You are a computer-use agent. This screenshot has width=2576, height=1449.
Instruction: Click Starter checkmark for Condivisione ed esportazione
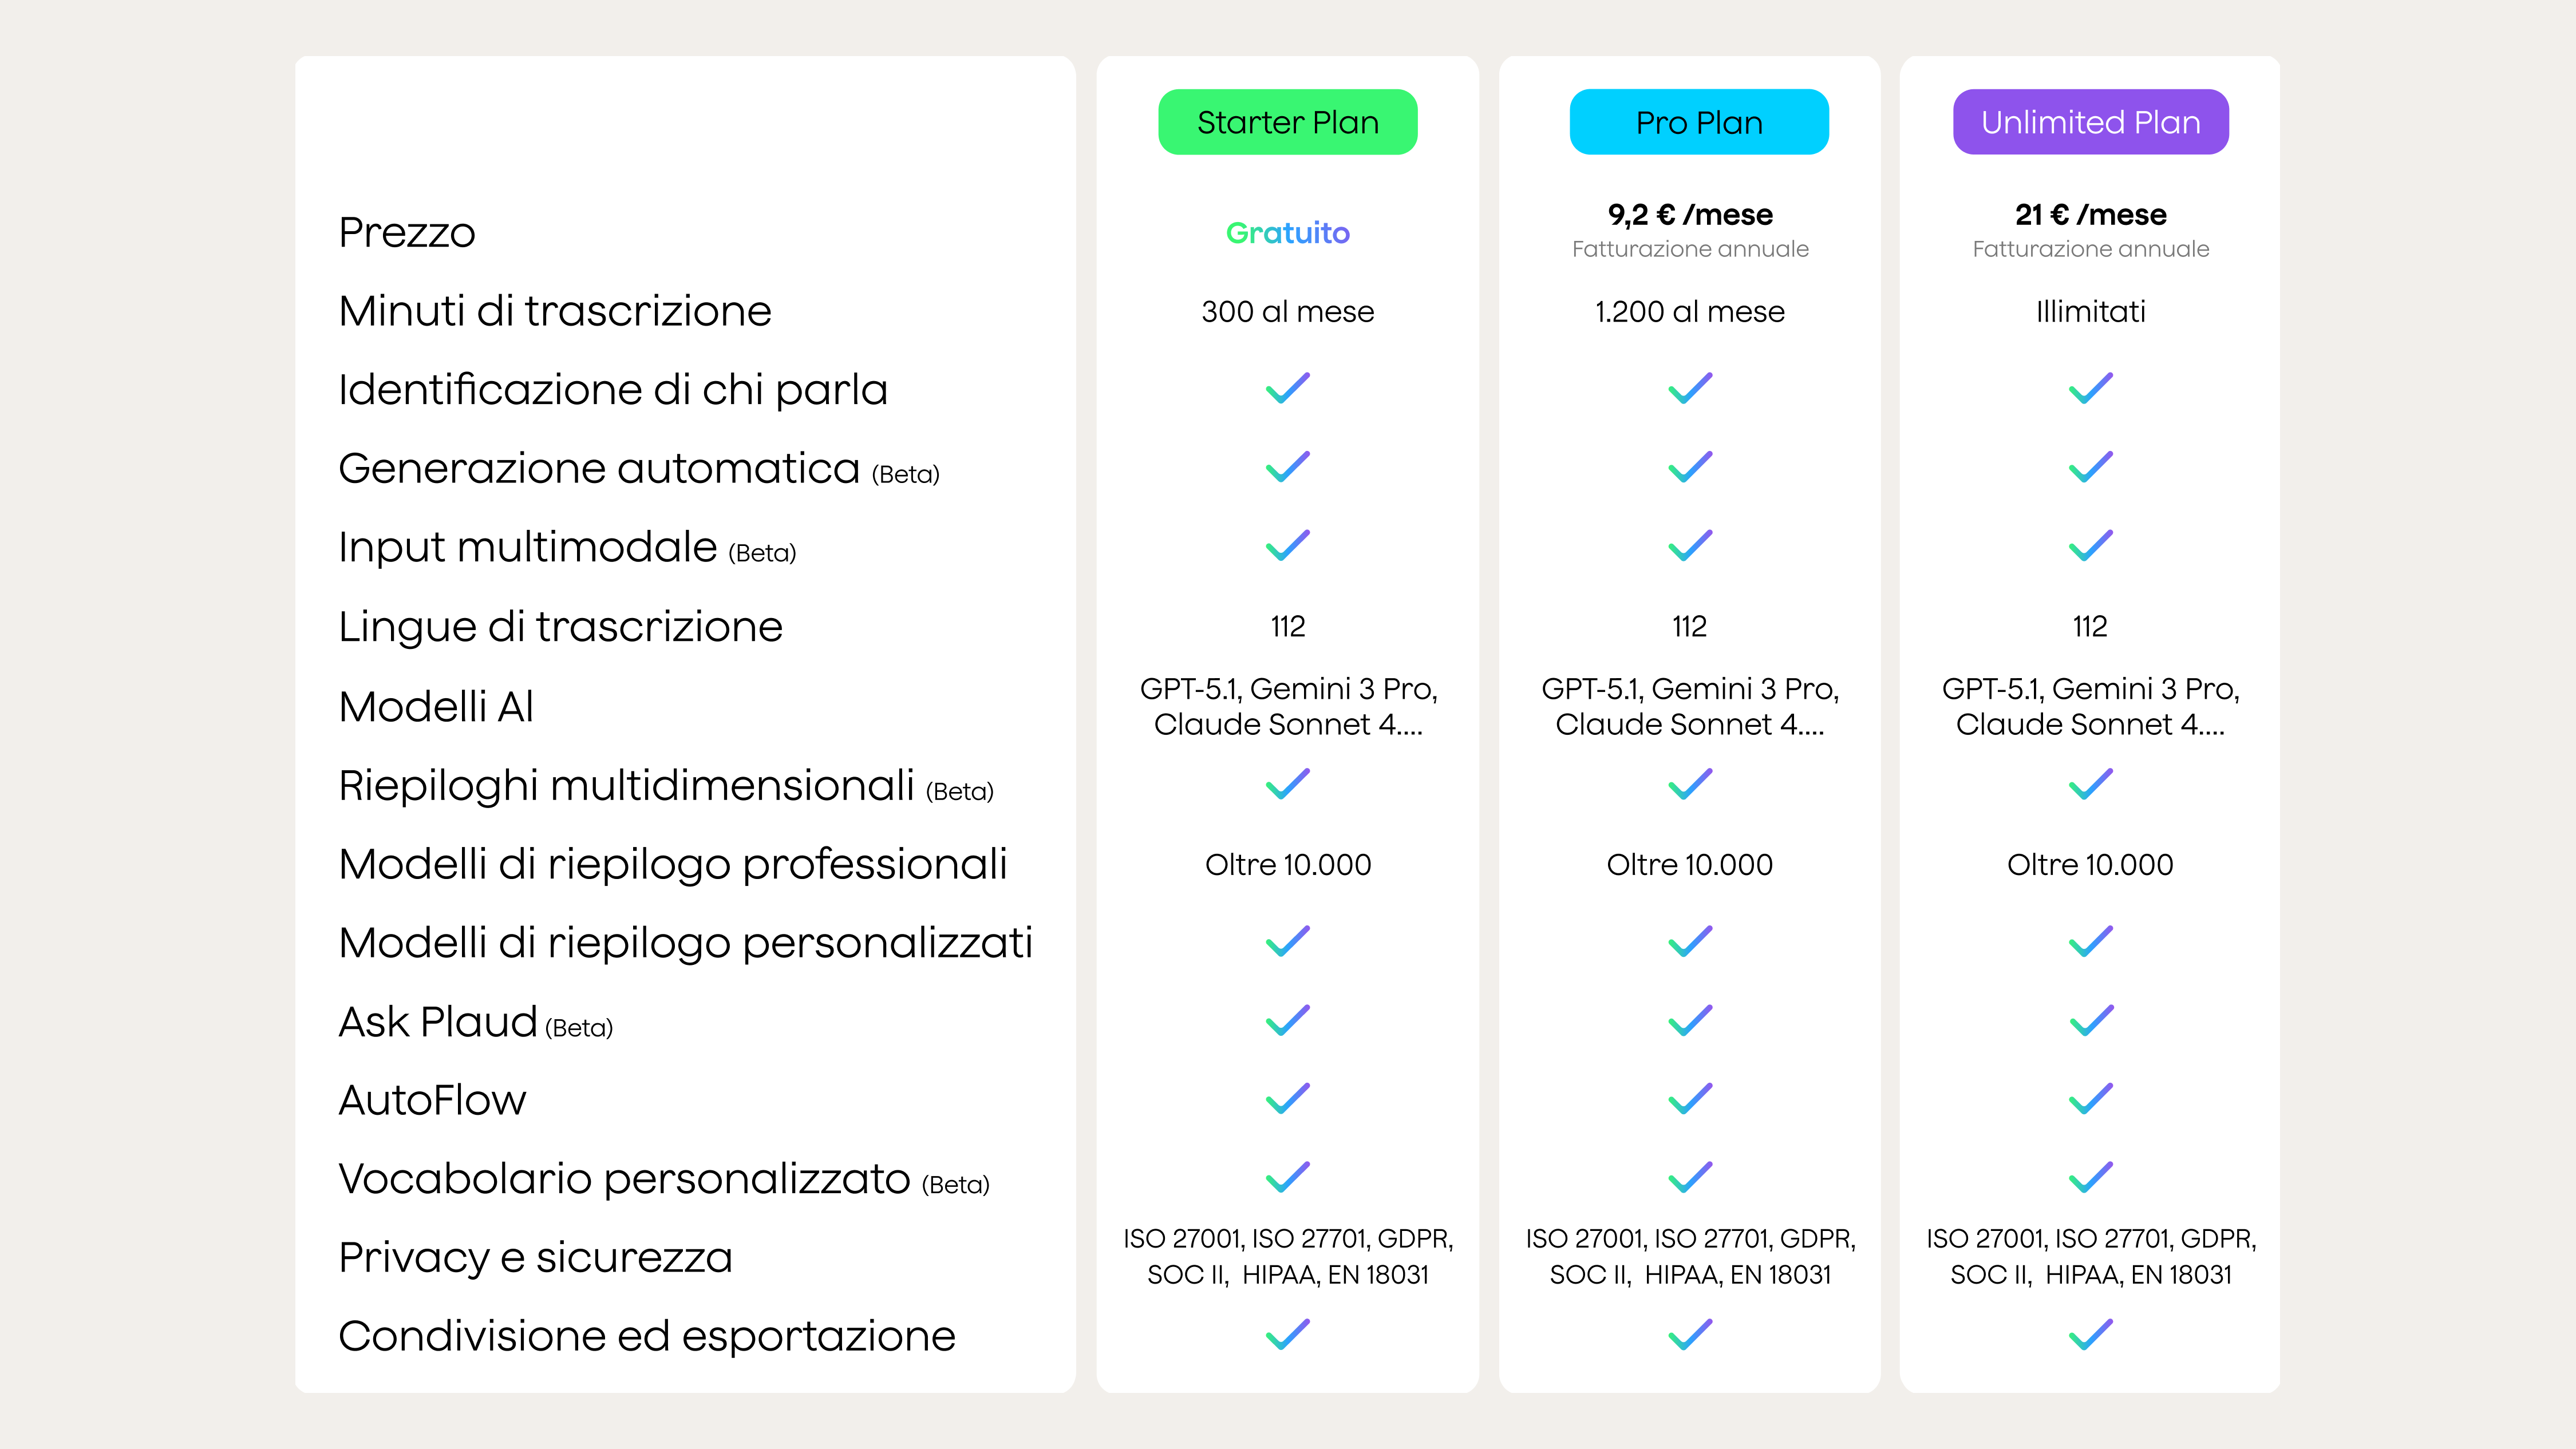pos(1287,1335)
